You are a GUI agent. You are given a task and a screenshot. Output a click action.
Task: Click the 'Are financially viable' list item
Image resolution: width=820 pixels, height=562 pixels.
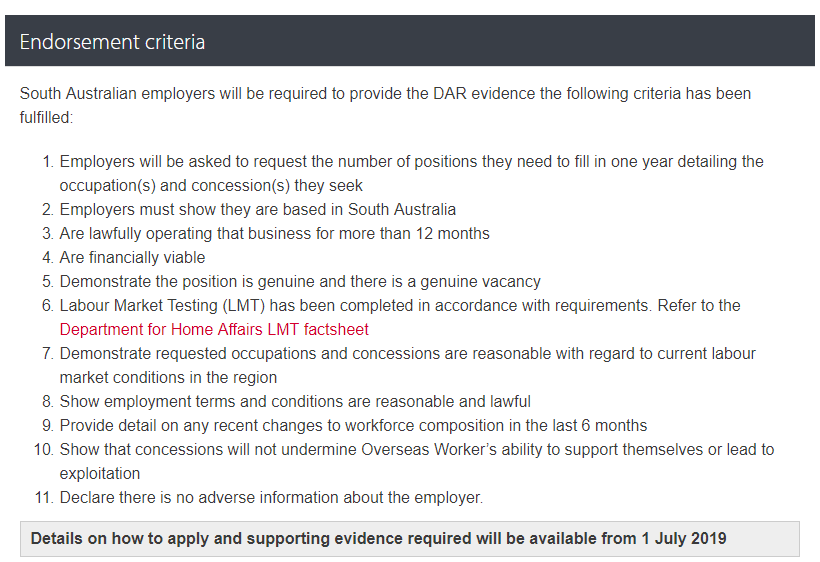[132, 257]
